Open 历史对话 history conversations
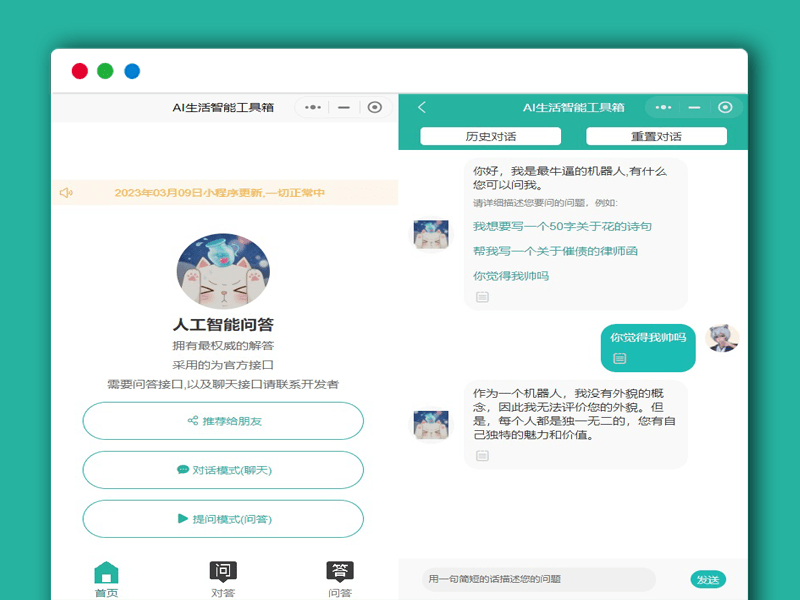Viewport: 800px width, 600px height. pyautogui.click(x=490, y=136)
